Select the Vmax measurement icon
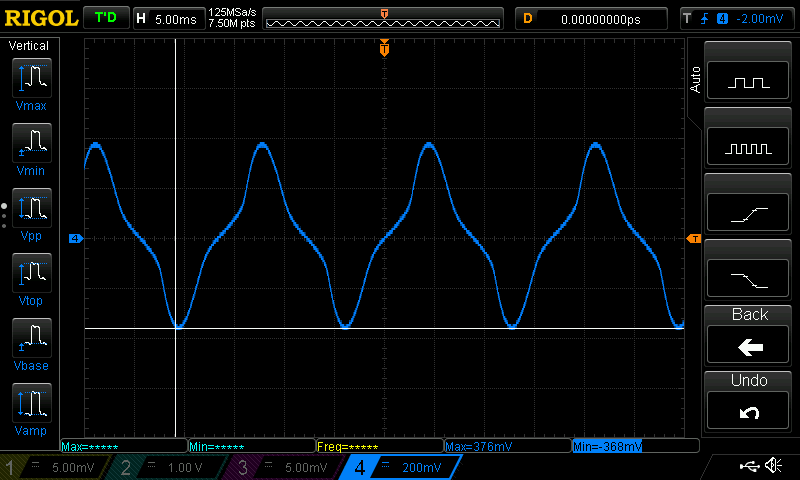The height and width of the screenshot is (480, 800). (x=31, y=83)
